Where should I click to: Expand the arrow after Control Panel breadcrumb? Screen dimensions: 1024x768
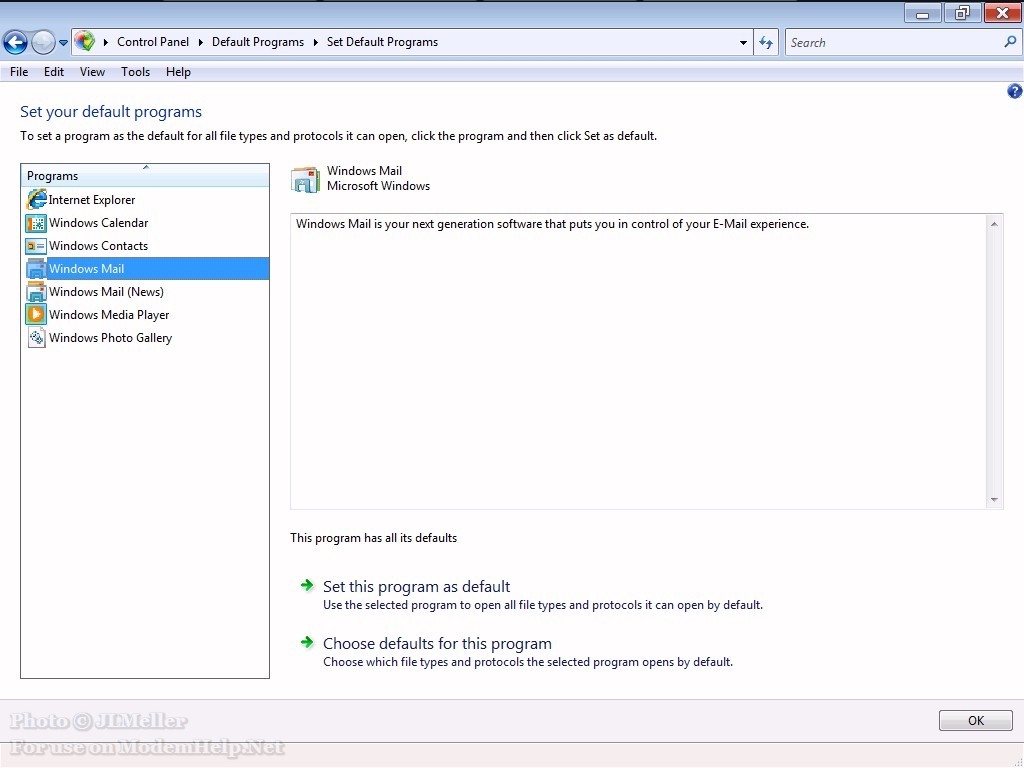coord(200,42)
